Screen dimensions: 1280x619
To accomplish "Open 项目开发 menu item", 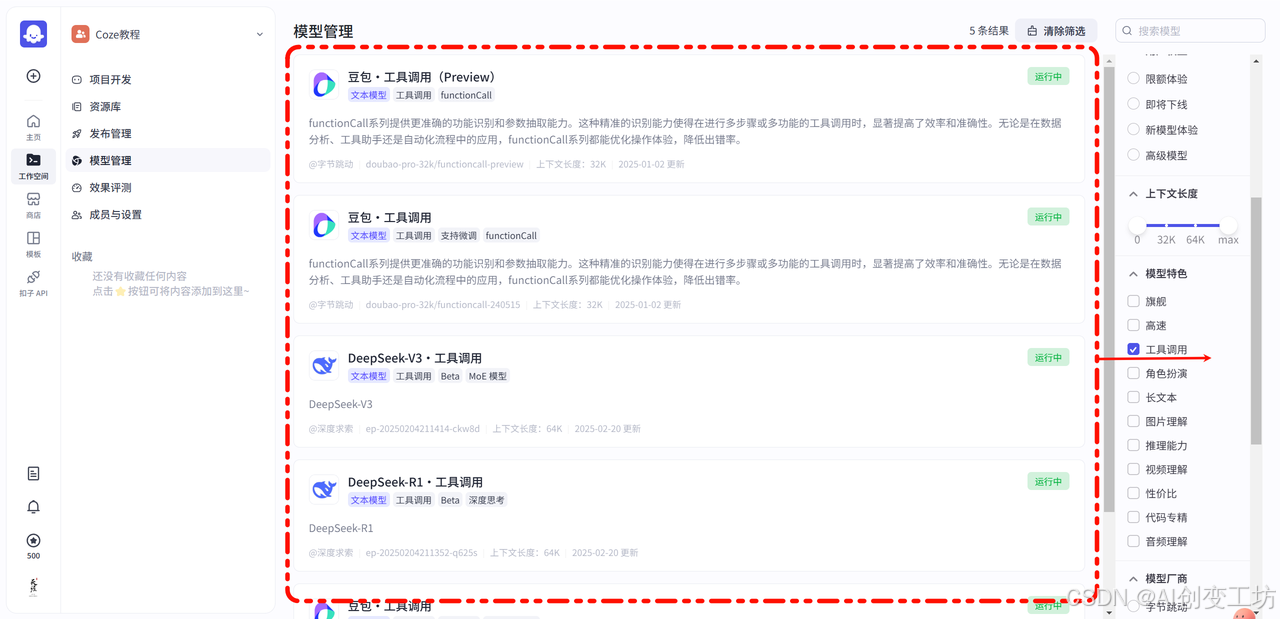I will click(168, 79).
